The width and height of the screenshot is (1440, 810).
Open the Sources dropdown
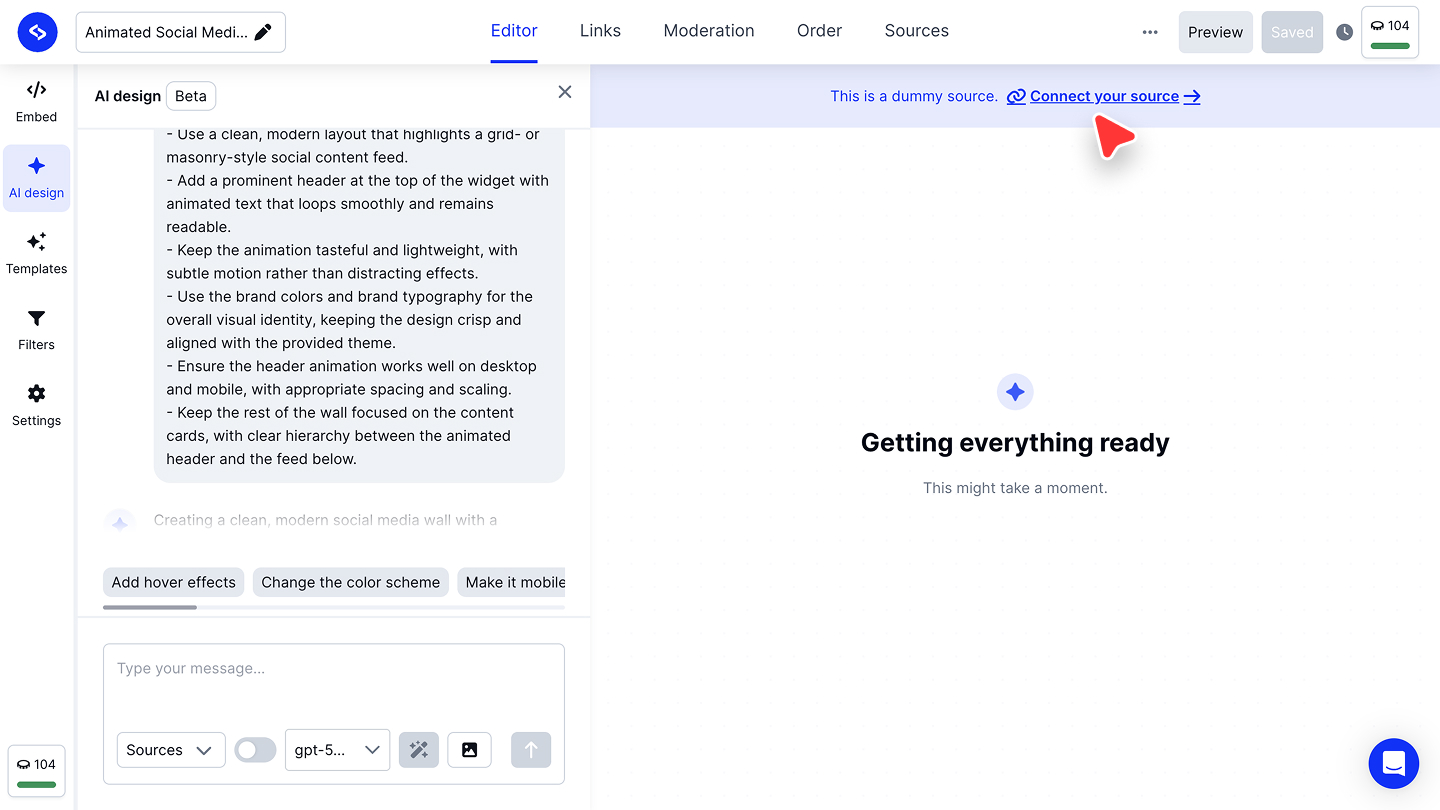[171, 750]
